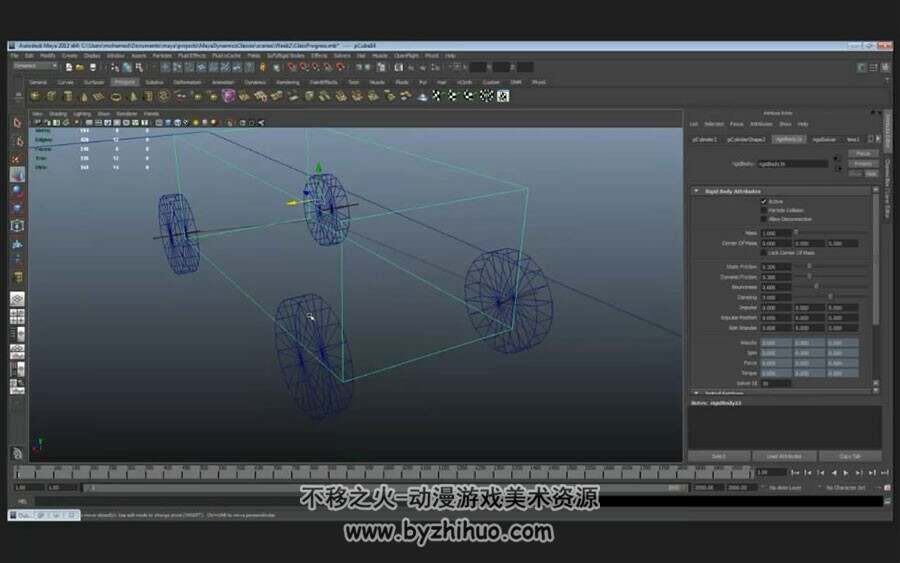Select by component type icon

click(139, 67)
